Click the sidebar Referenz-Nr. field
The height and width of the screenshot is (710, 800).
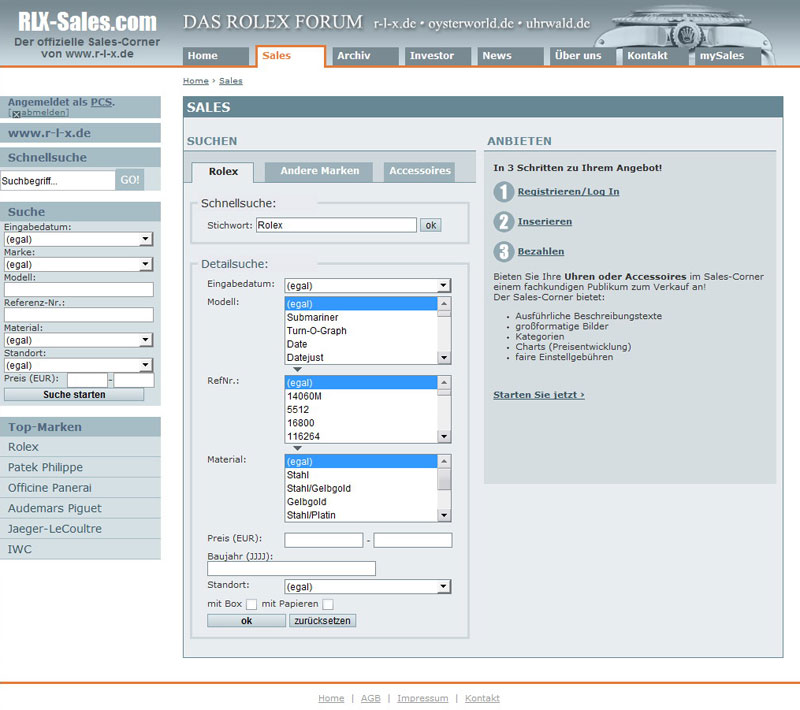(79, 315)
